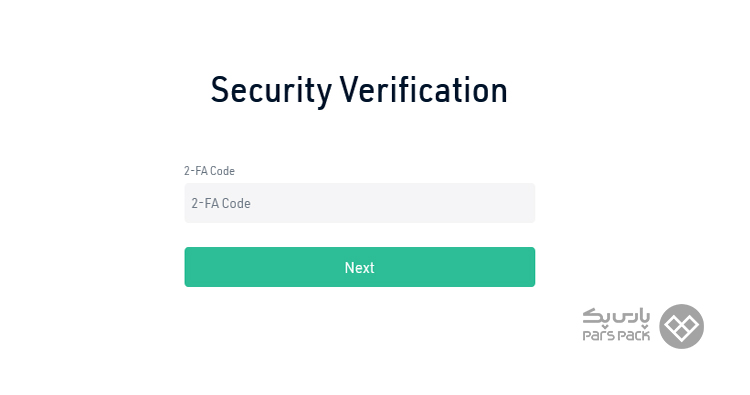Screen dimensions: 750x395
Task: Click the word Verification in the title
Action: coord(424,89)
